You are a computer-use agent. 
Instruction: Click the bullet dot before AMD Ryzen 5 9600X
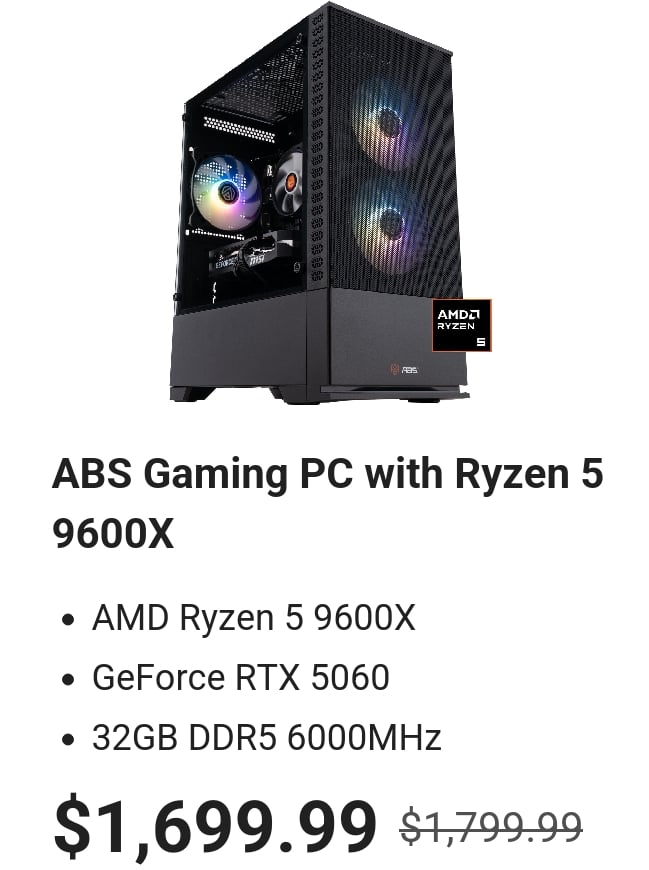69,619
